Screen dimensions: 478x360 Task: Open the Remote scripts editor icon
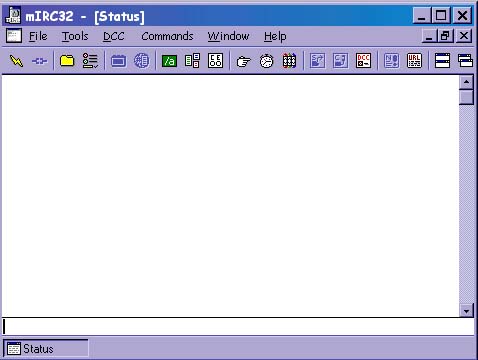coord(215,61)
